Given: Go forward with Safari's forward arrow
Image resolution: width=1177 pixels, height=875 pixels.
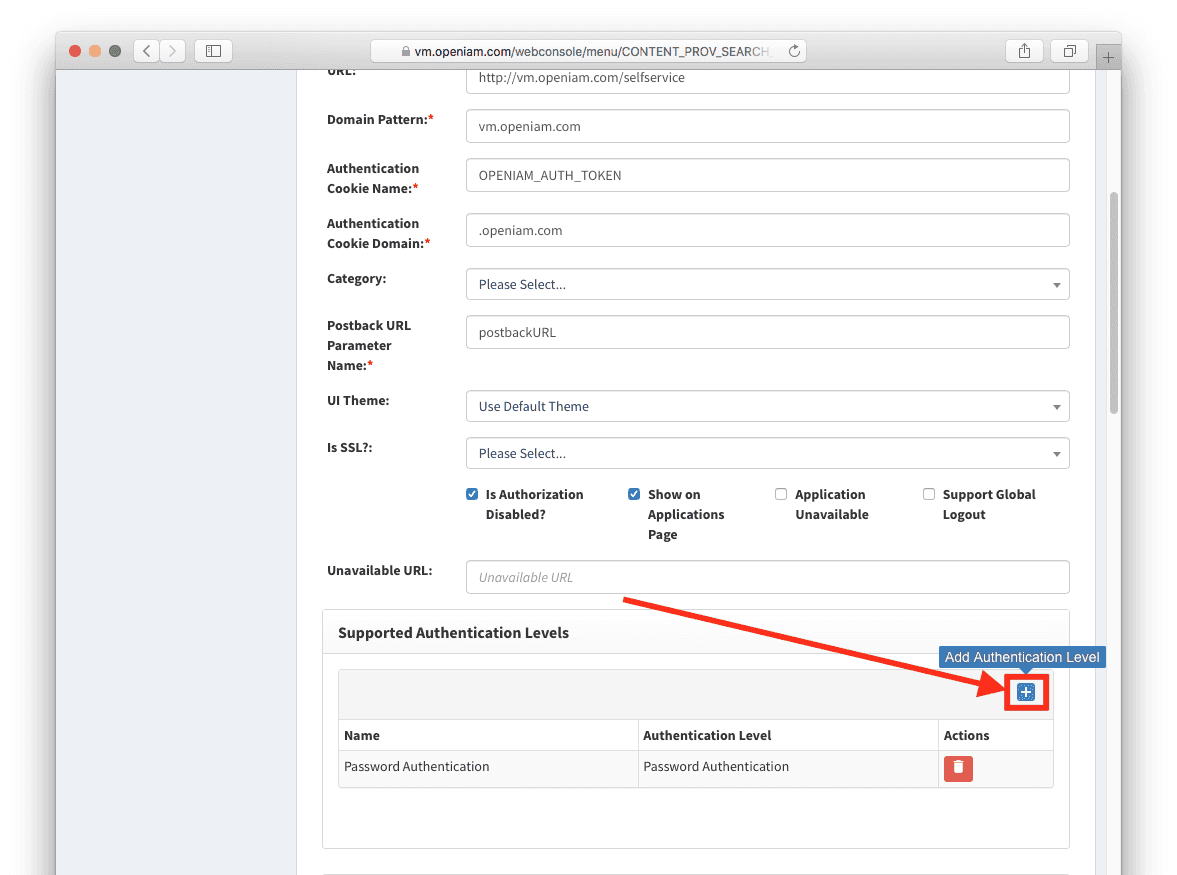Looking at the screenshot, I should [173, 51].
